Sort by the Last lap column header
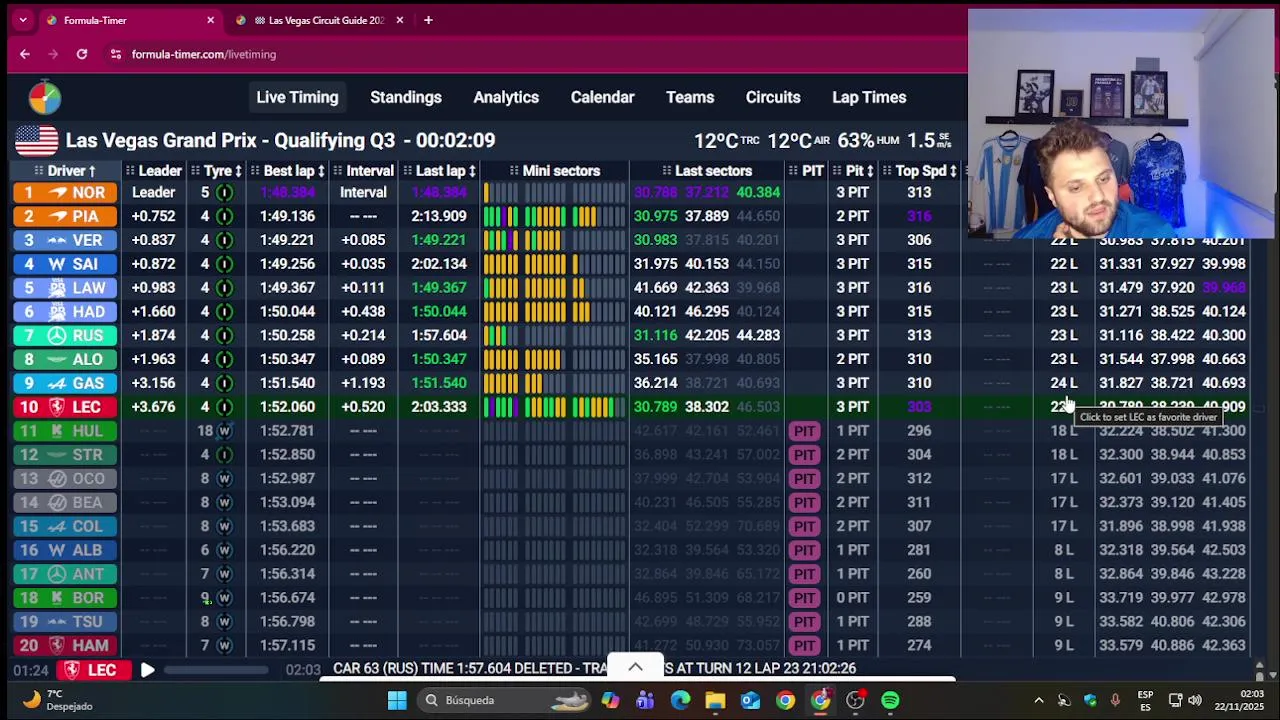Screen dimensions: 1280x720 (x=439, y=171)
